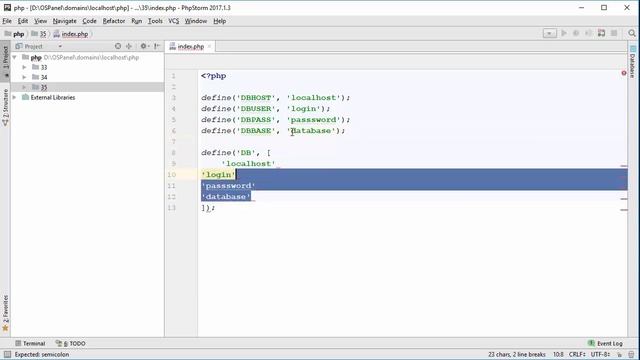Click the selected 'login' text on line 10
This screenshot has height=360, width=640.
[219, 175]
